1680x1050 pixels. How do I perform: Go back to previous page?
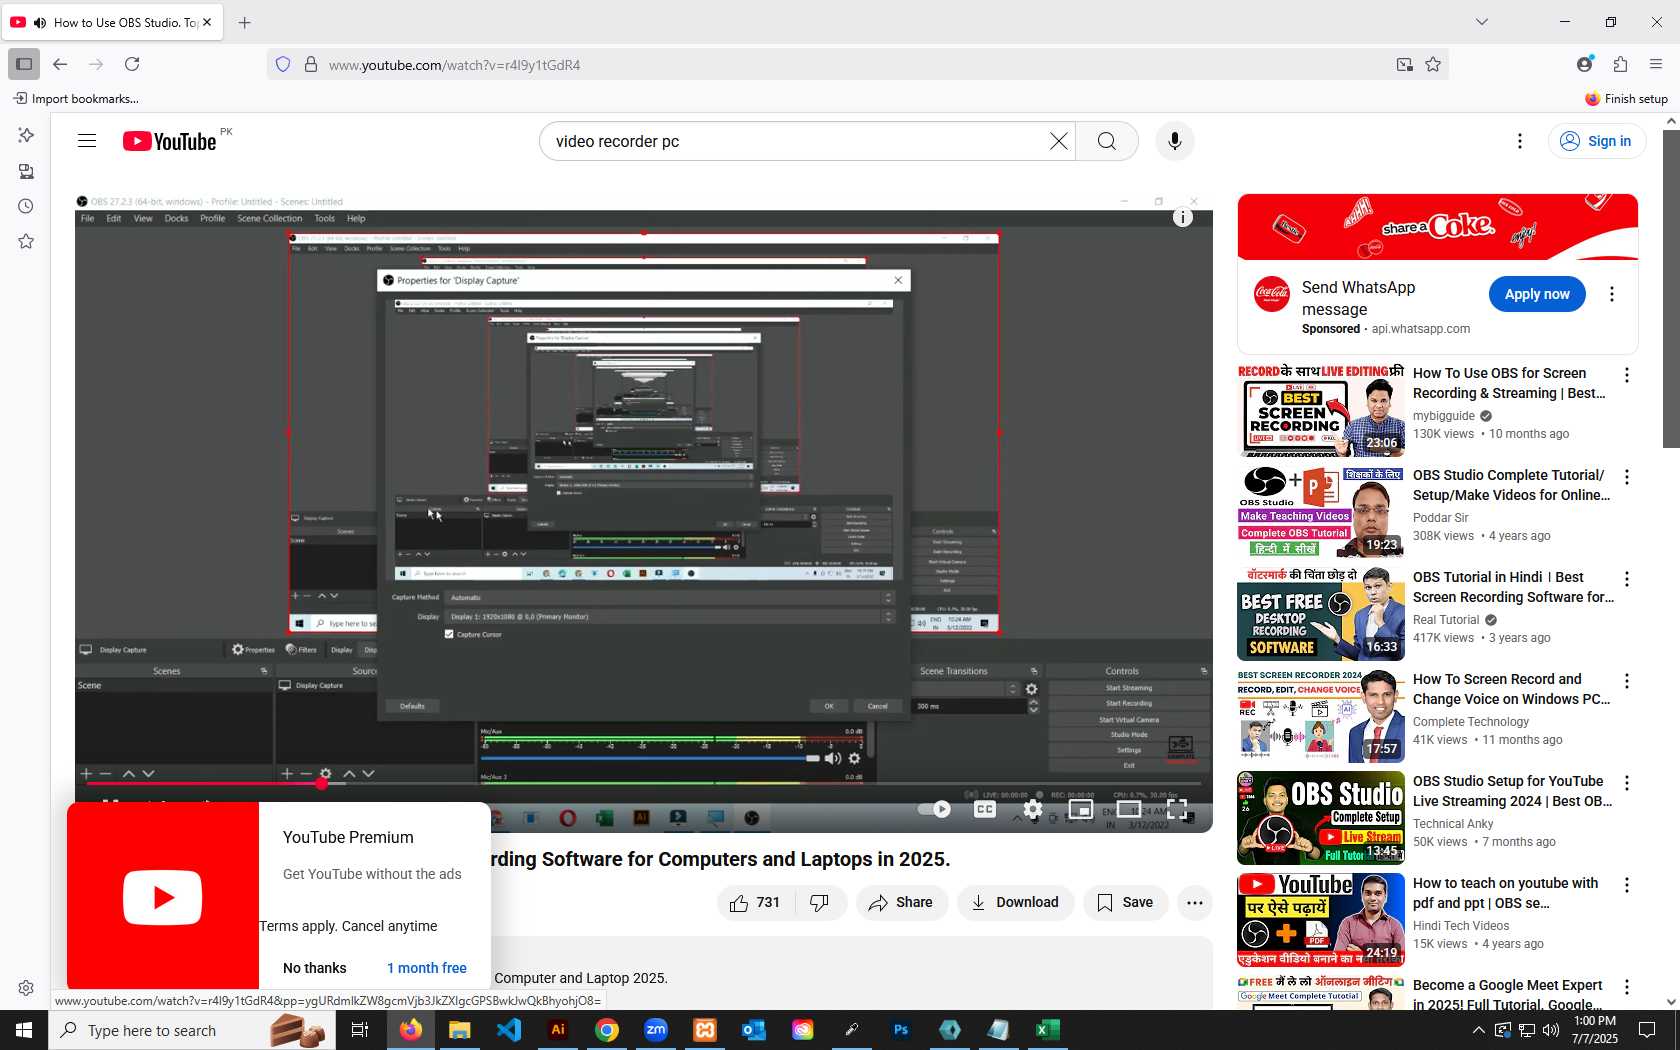pyautogui.click(x=60, y=64)
